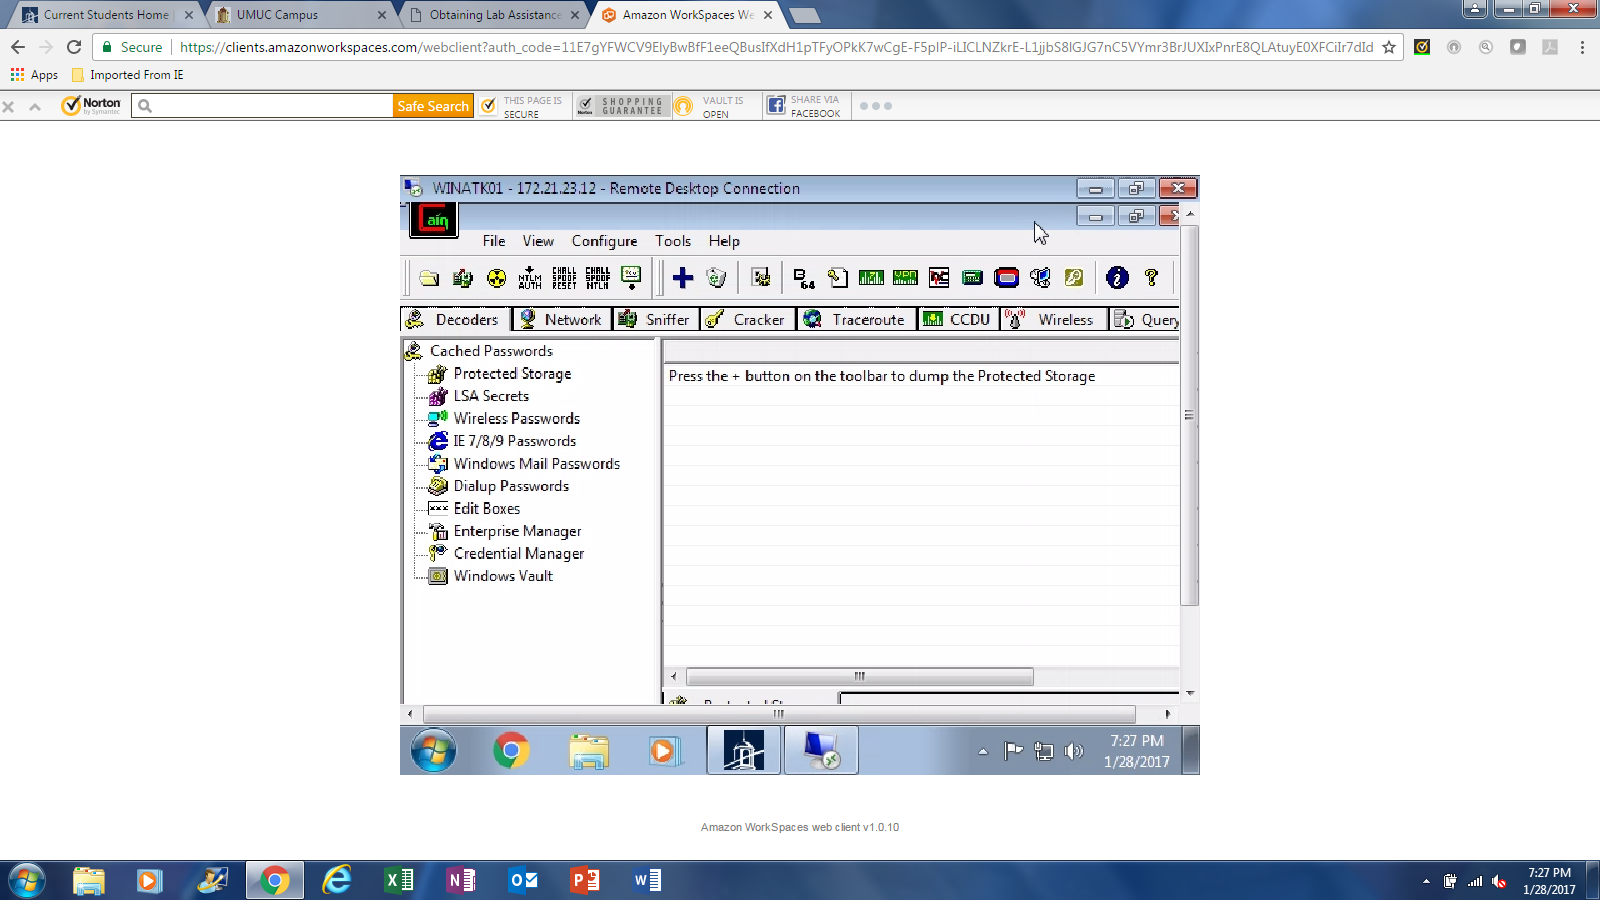The width and height of the screenshot is (1600, 900).
Task: Select LSA Secrets in the tree
Action: coord(490,396)
